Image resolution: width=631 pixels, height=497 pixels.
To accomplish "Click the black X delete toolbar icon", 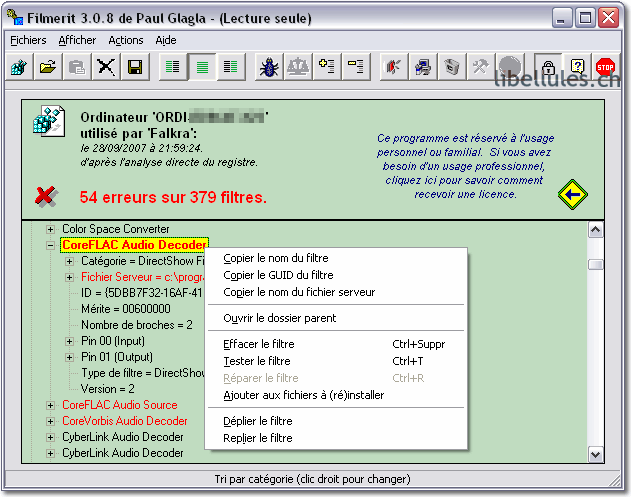I will pos(106,67).
